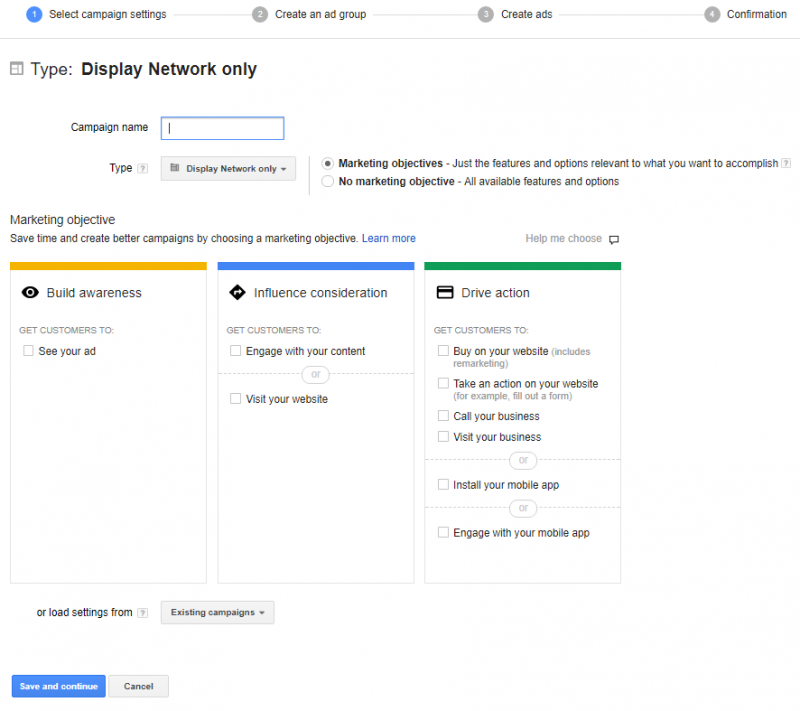Screen dimensions: 800x711
Task: Select the No marketing objective radio button
Action: tap(328, 181)
